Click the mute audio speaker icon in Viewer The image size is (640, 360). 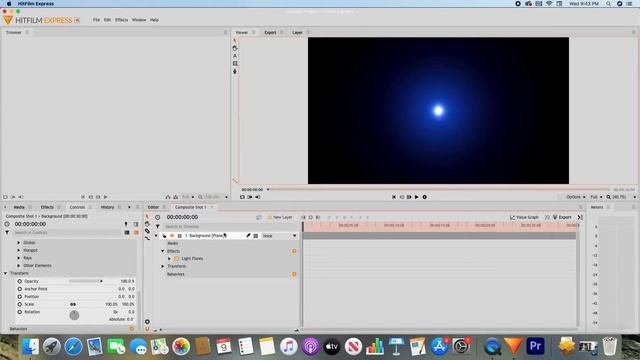[x=258, y=197]
